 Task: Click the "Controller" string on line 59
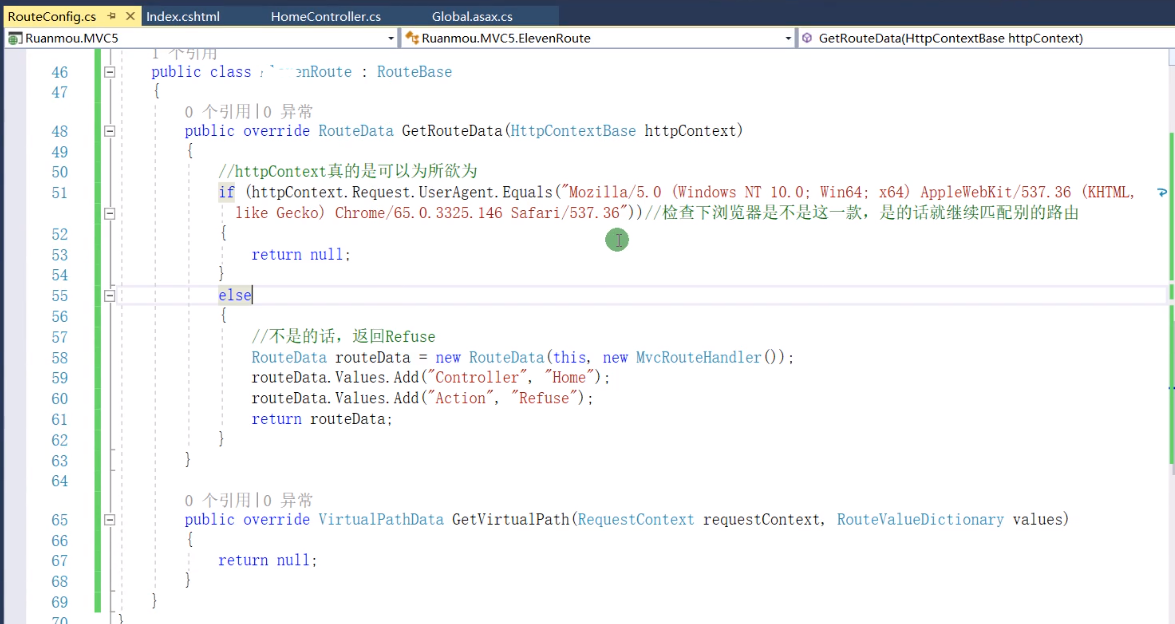[x=477, y=378]
